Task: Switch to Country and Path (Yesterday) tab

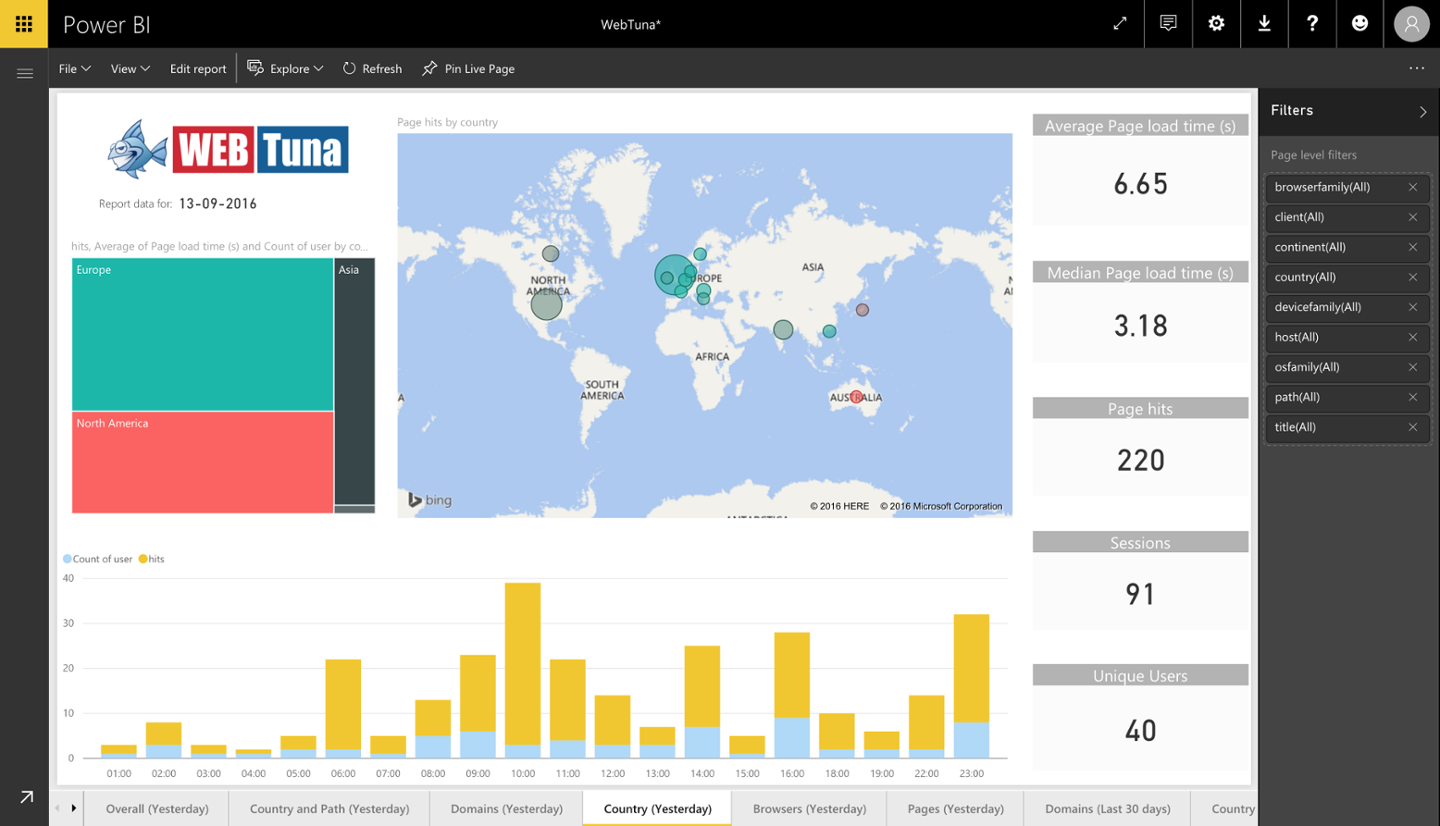Action: click(329, 808)
